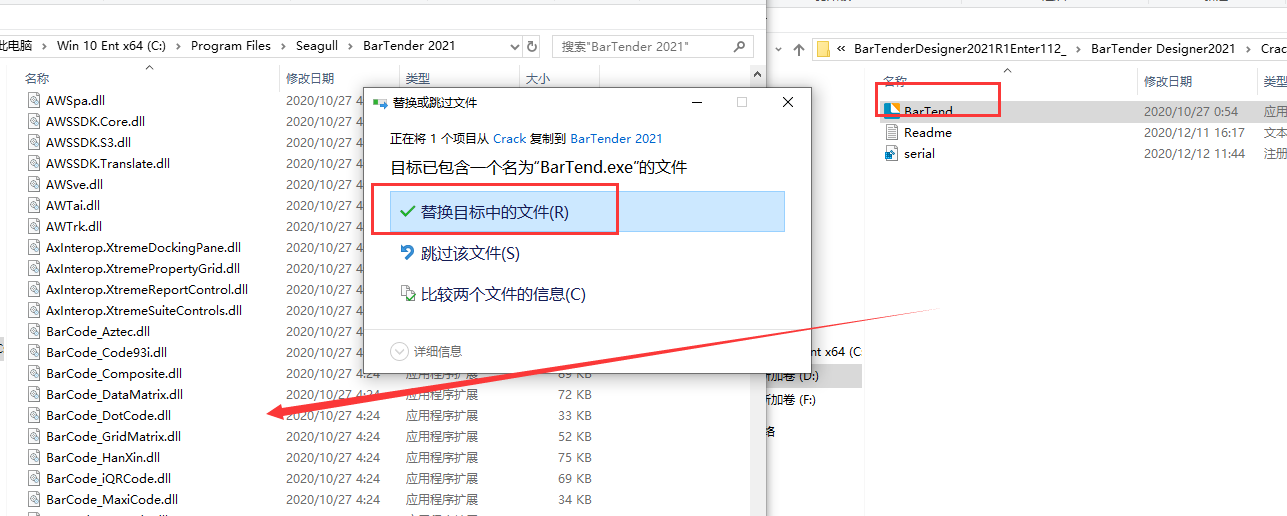The height and width of the screenshot is (516, 1287).
Task: Select Readme text file icon in right window
Action: click(893, 132)
